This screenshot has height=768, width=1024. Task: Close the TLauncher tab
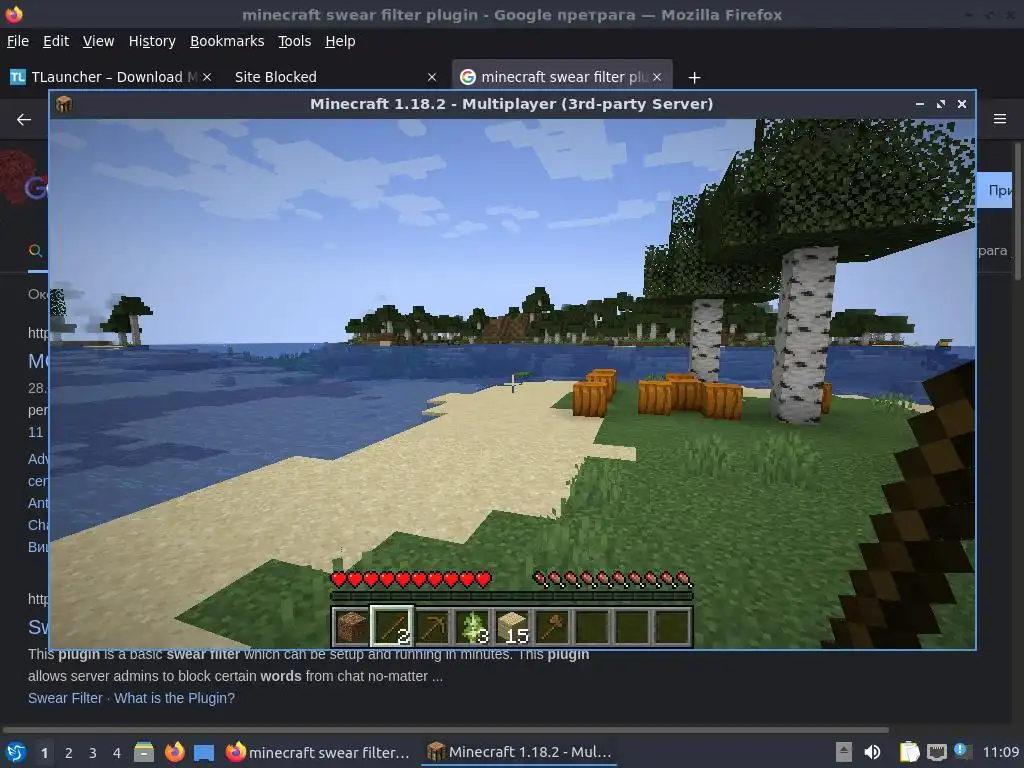pyautogui.click(x=207, y=77)
